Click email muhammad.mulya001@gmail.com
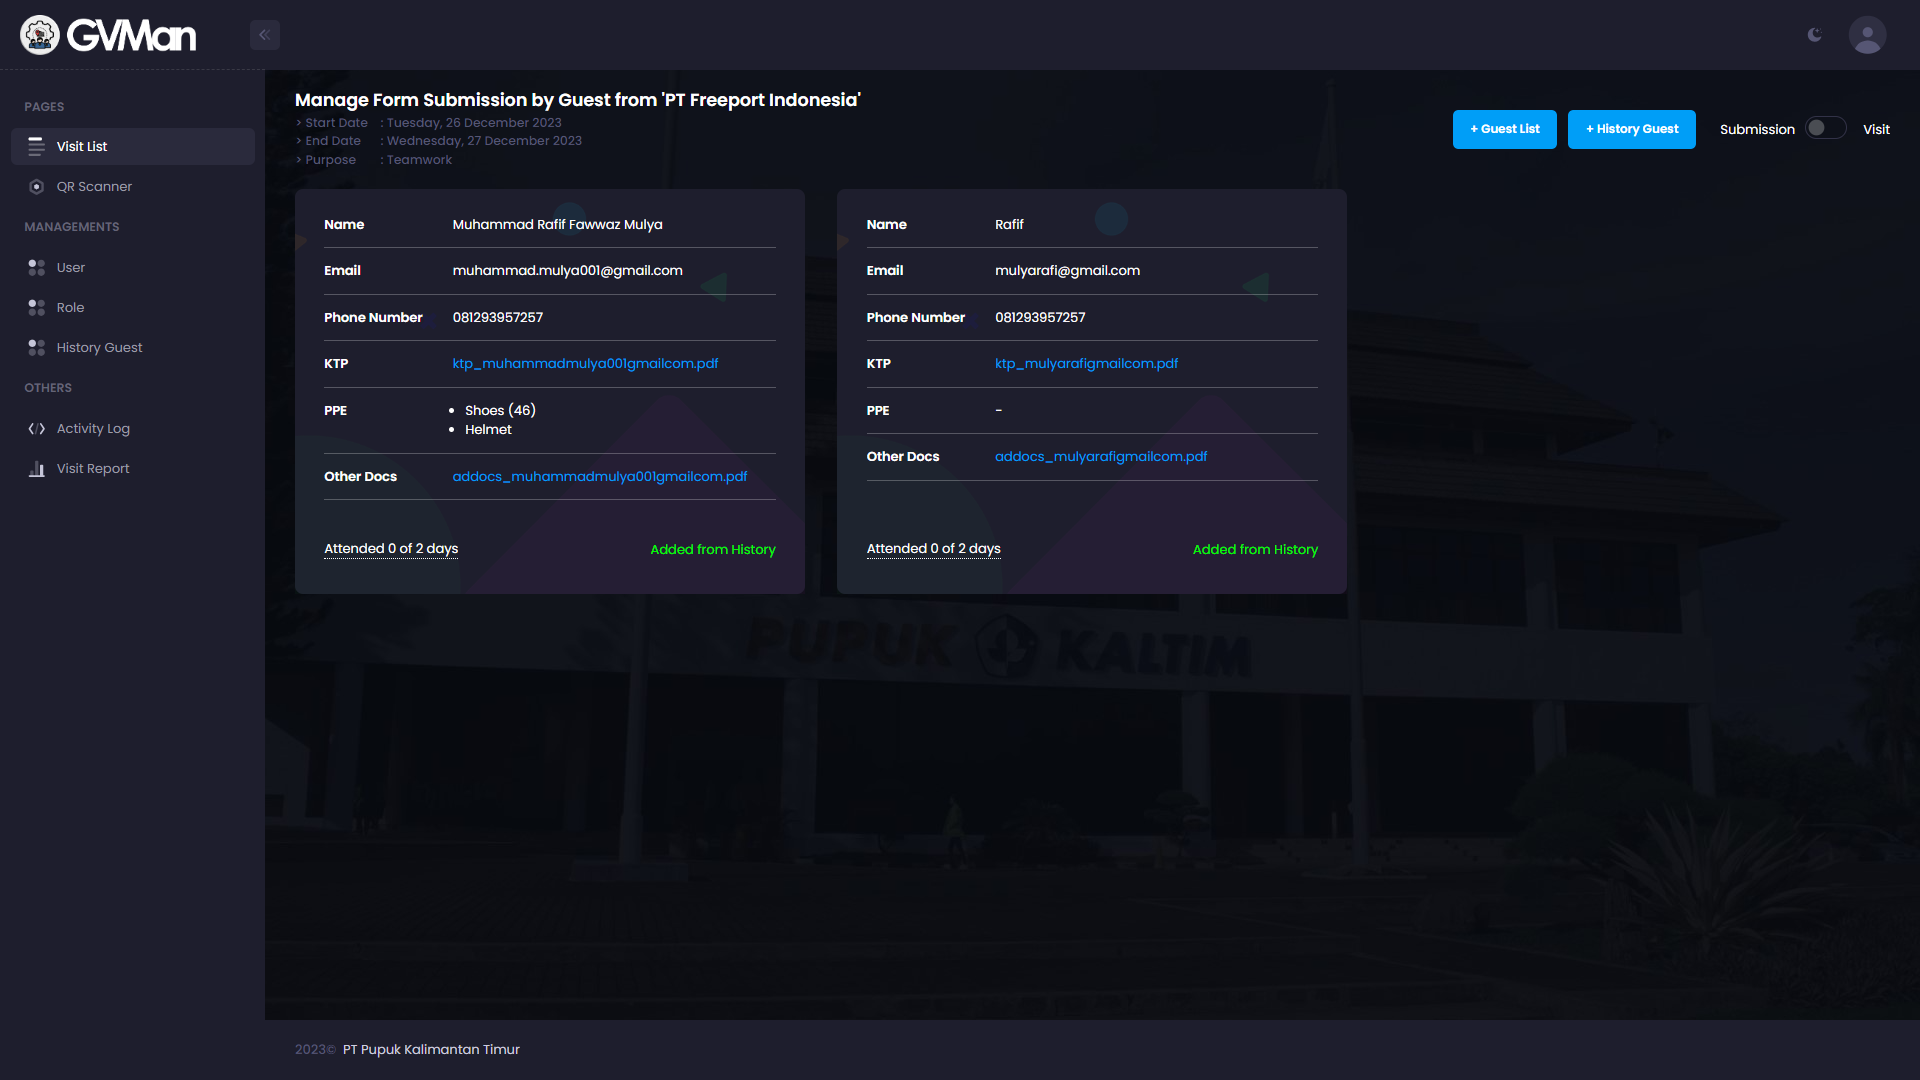The height and width of the screenshot is (1080, 1920). coord(567,270)
